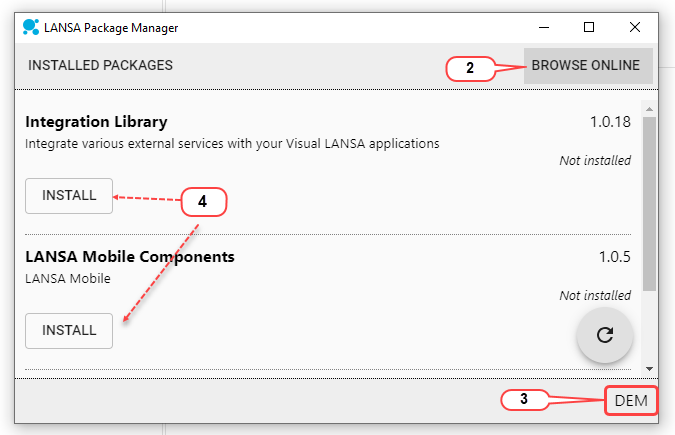Click the LANSA logo in the title bar
Screen dimensions: 675x435
31,27
